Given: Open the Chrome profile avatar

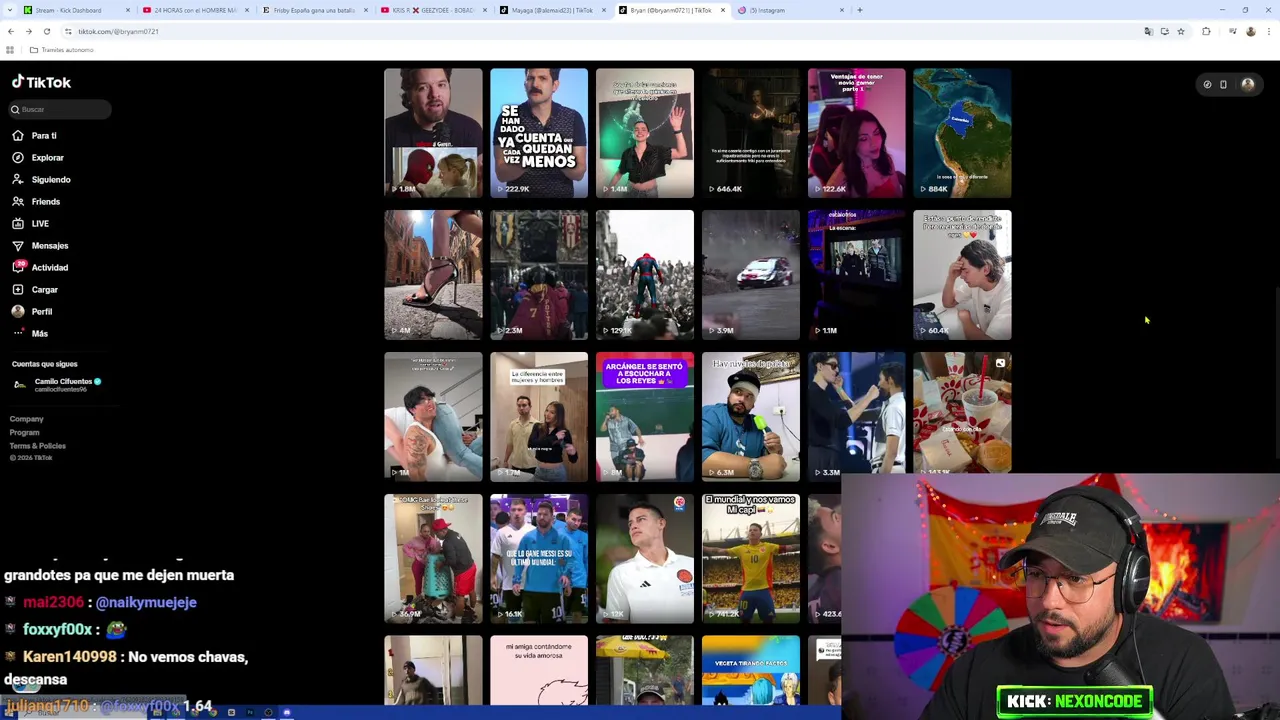Looking at the screenshot, I should coord(1250,31).
